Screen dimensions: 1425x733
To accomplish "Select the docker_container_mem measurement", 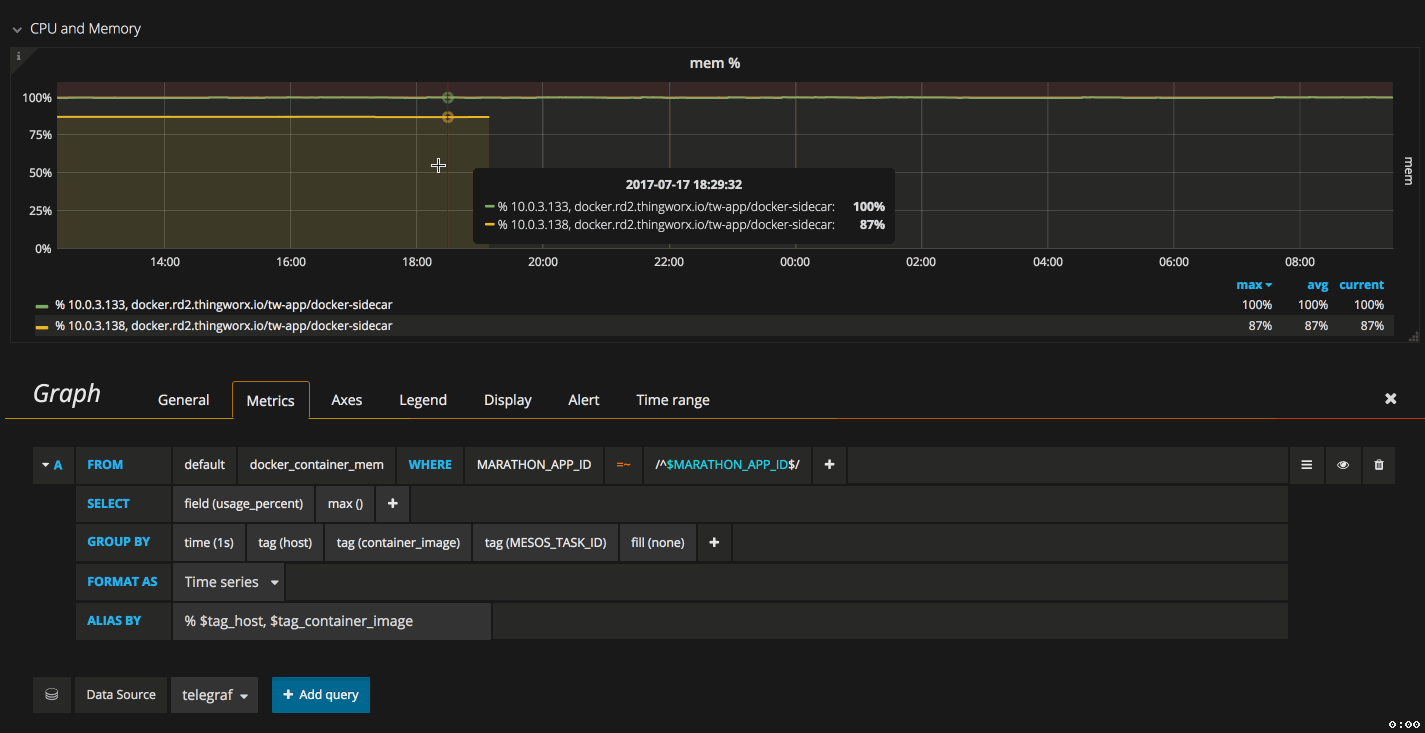I will [316, 465].
